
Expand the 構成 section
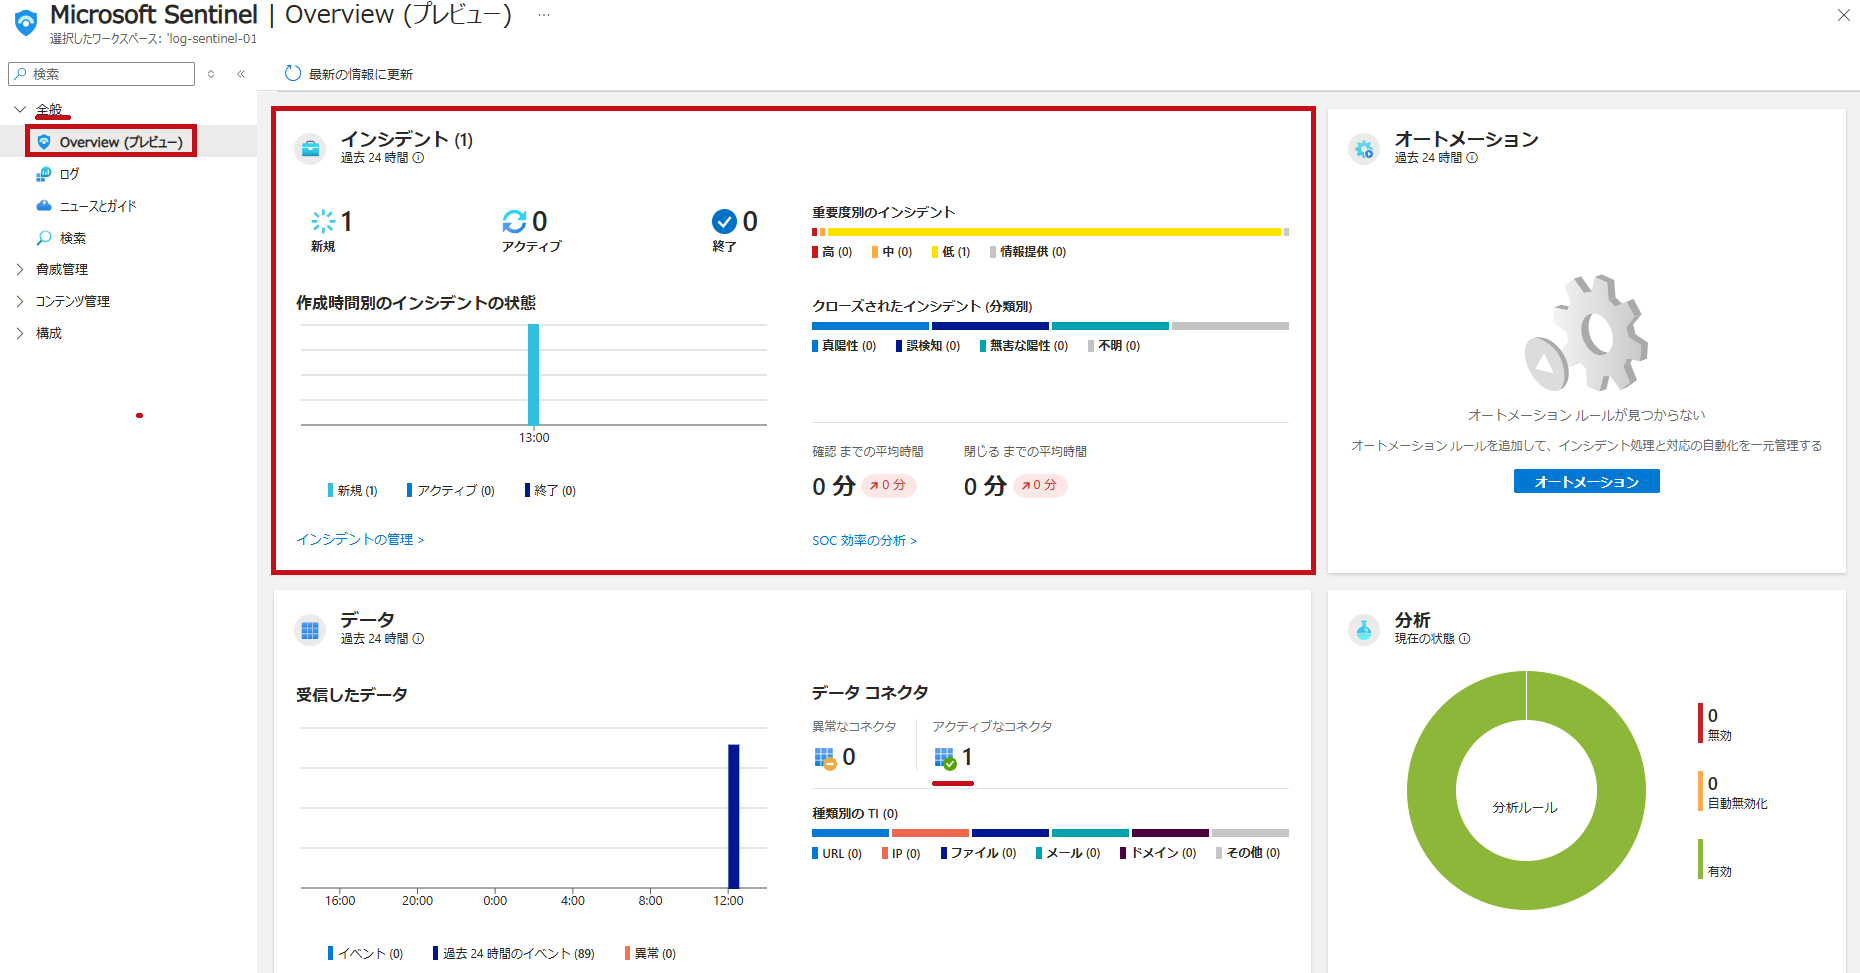pos(20,333)
